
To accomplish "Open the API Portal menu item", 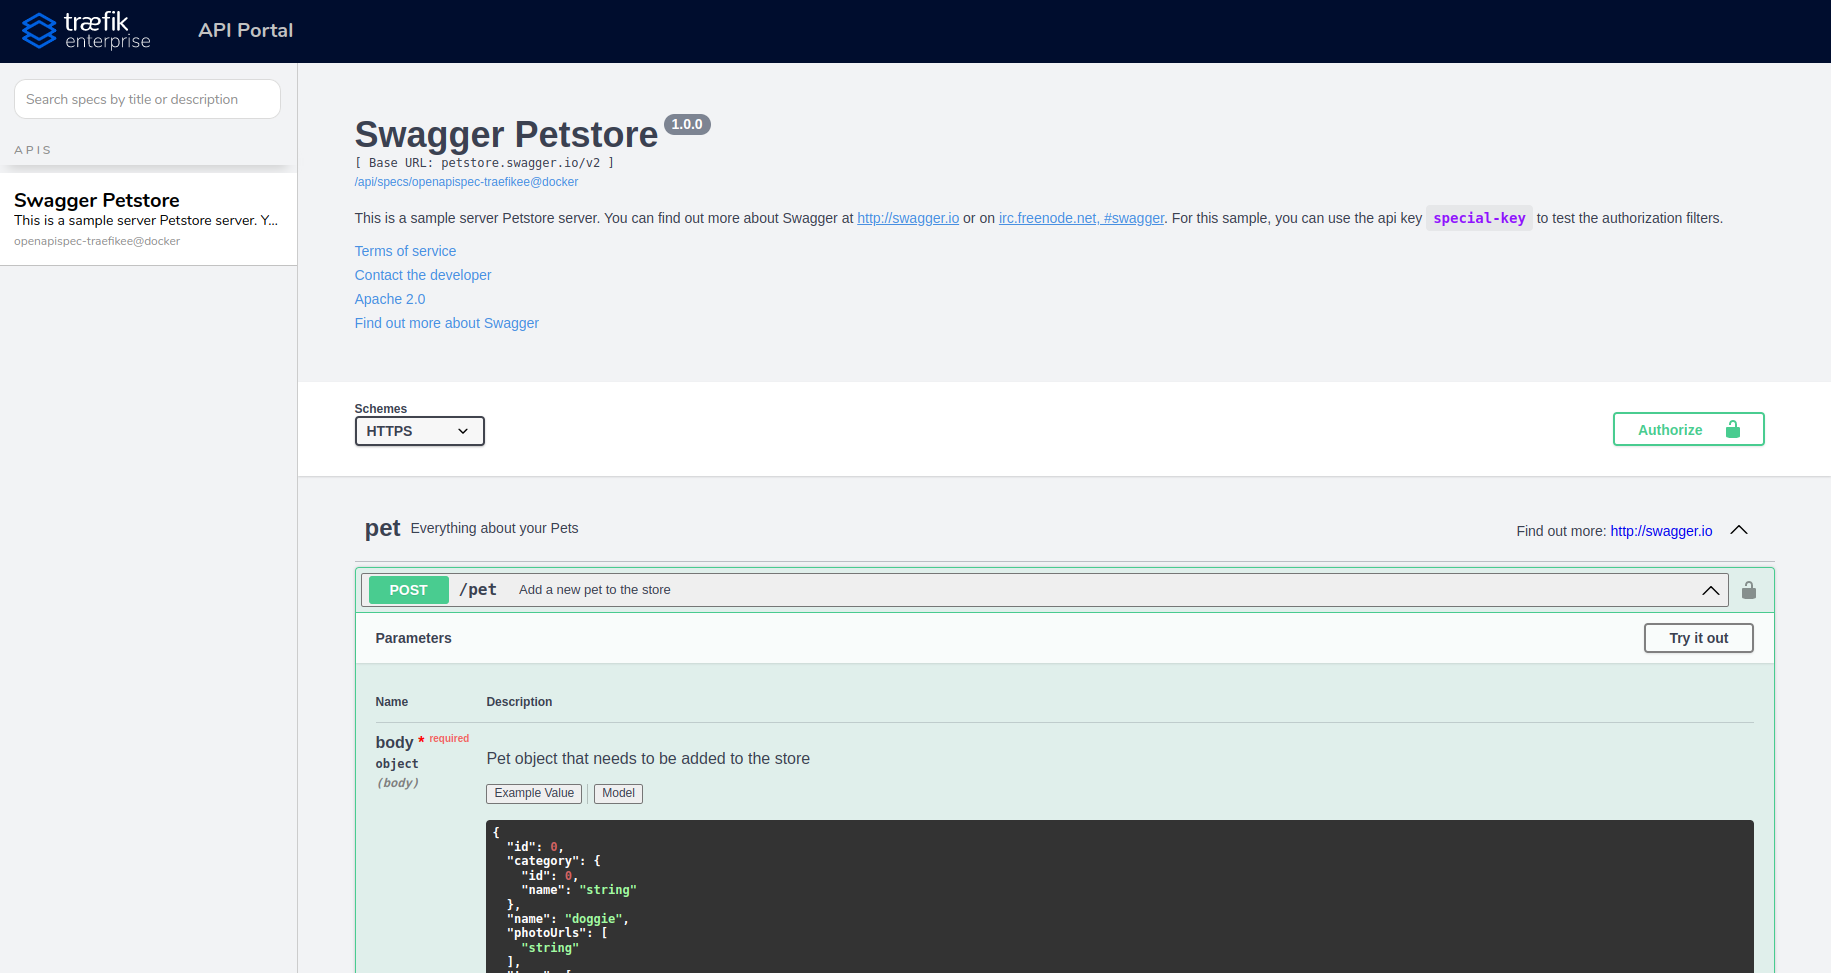I will click(245, 30).
